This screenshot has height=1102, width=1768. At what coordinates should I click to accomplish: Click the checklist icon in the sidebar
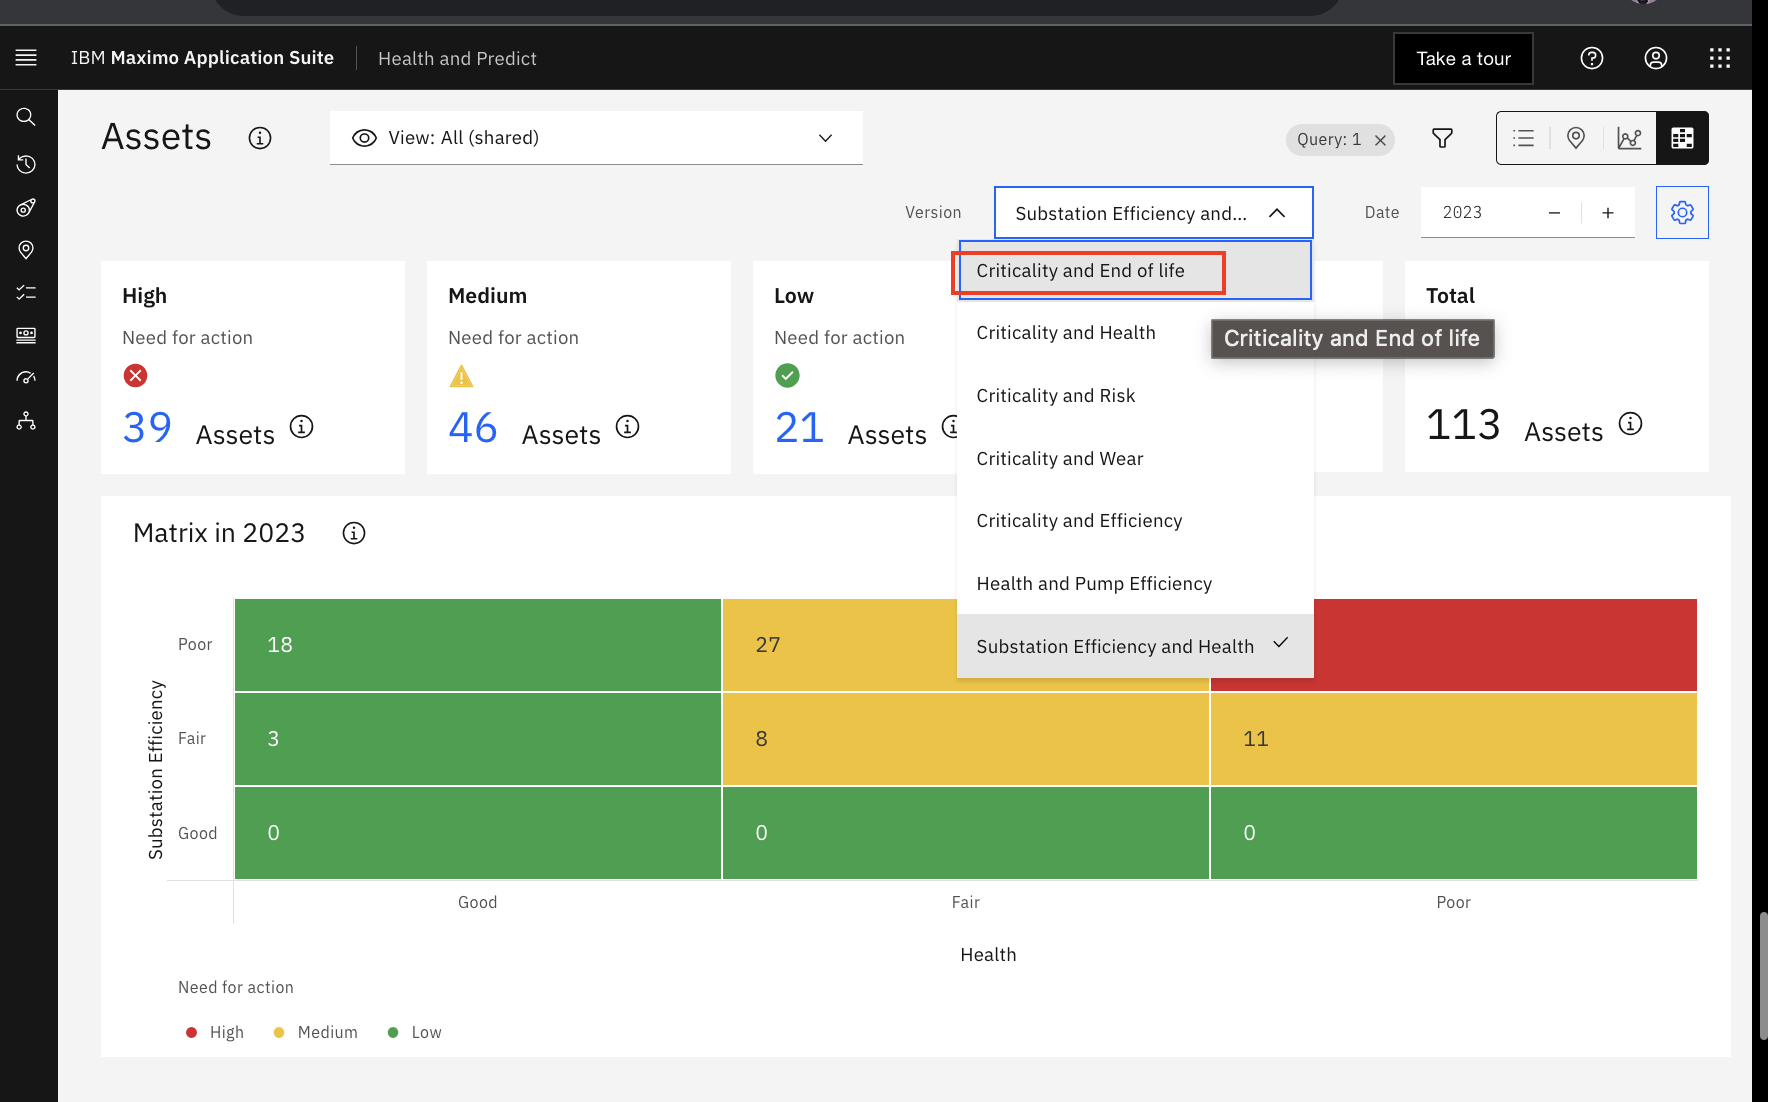[26, 293]
